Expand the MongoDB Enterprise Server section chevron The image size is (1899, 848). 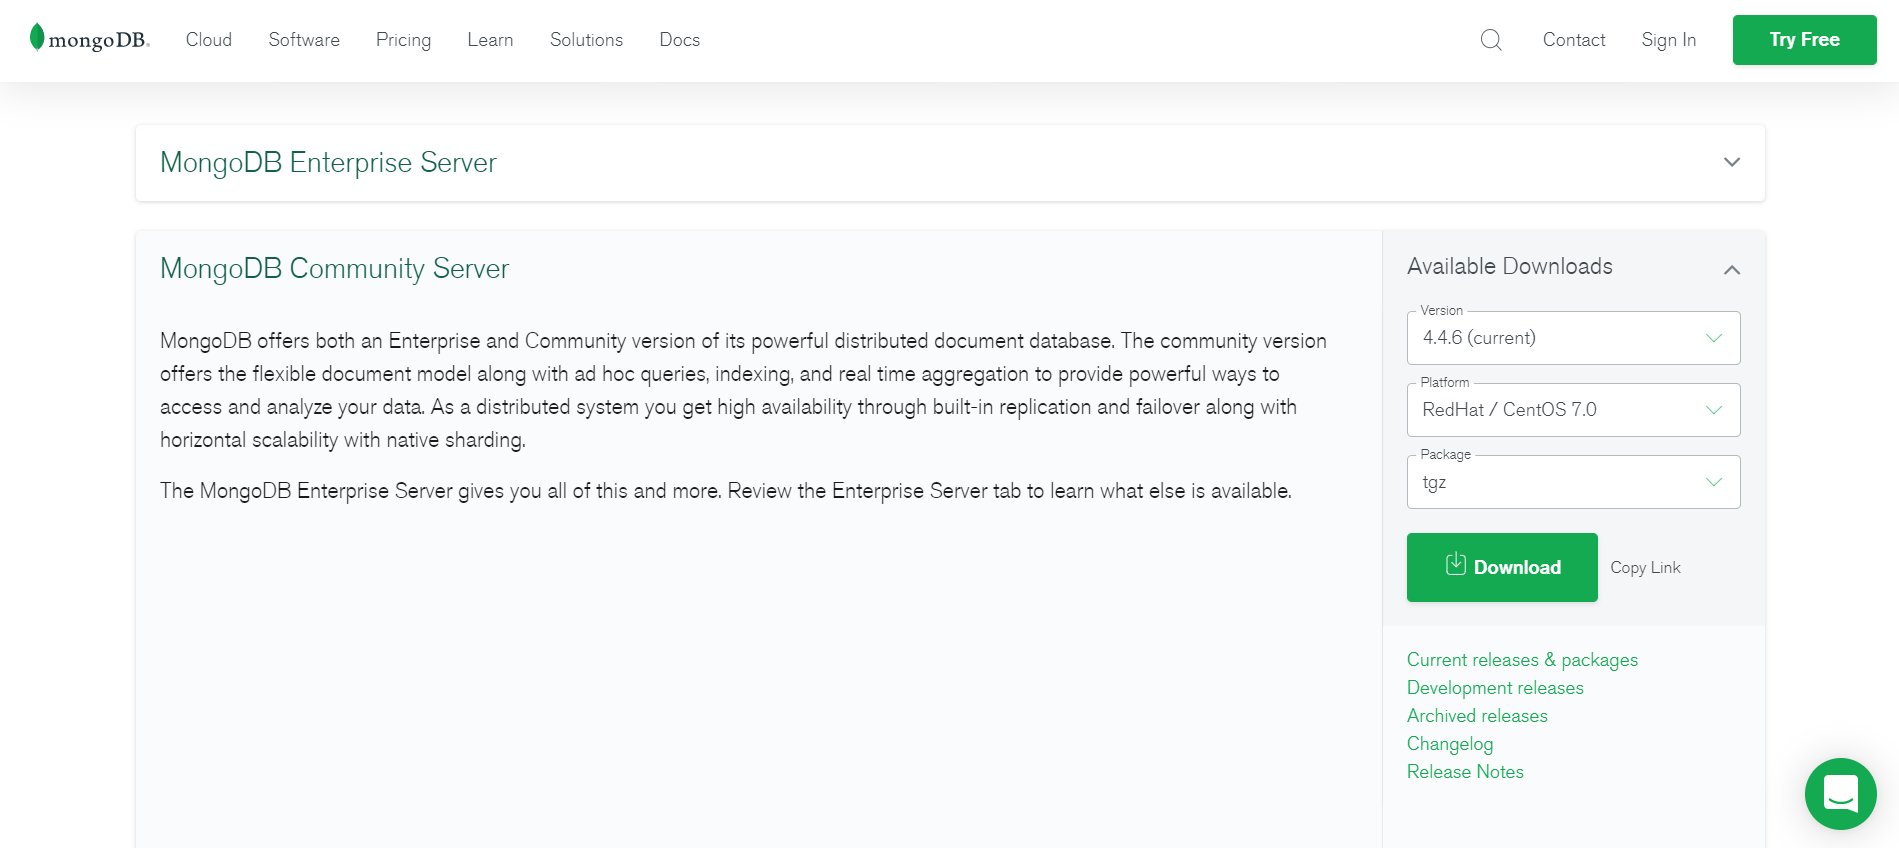click(1732, 162)
